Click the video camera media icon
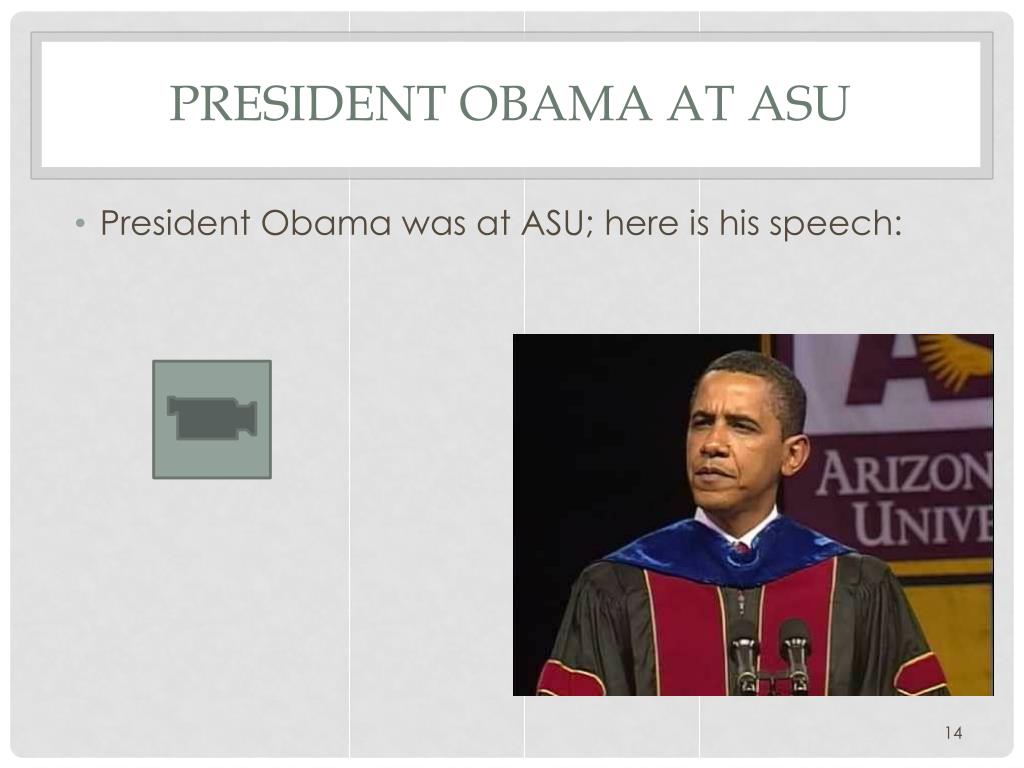The image size is (1024, 768). (x=212, y=418)
